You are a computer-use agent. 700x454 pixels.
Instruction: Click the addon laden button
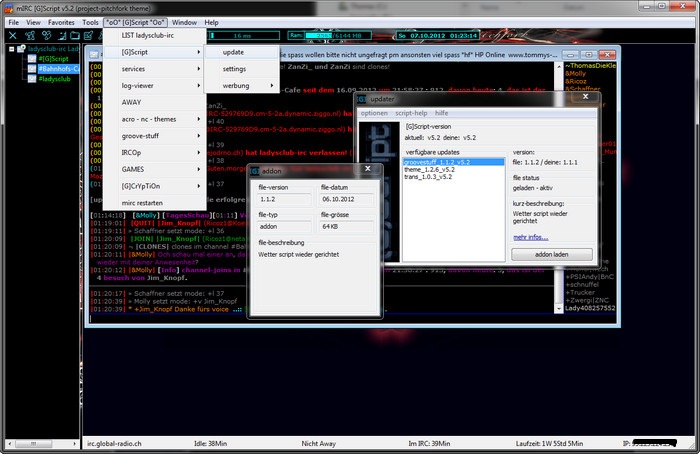coord(552,254)
